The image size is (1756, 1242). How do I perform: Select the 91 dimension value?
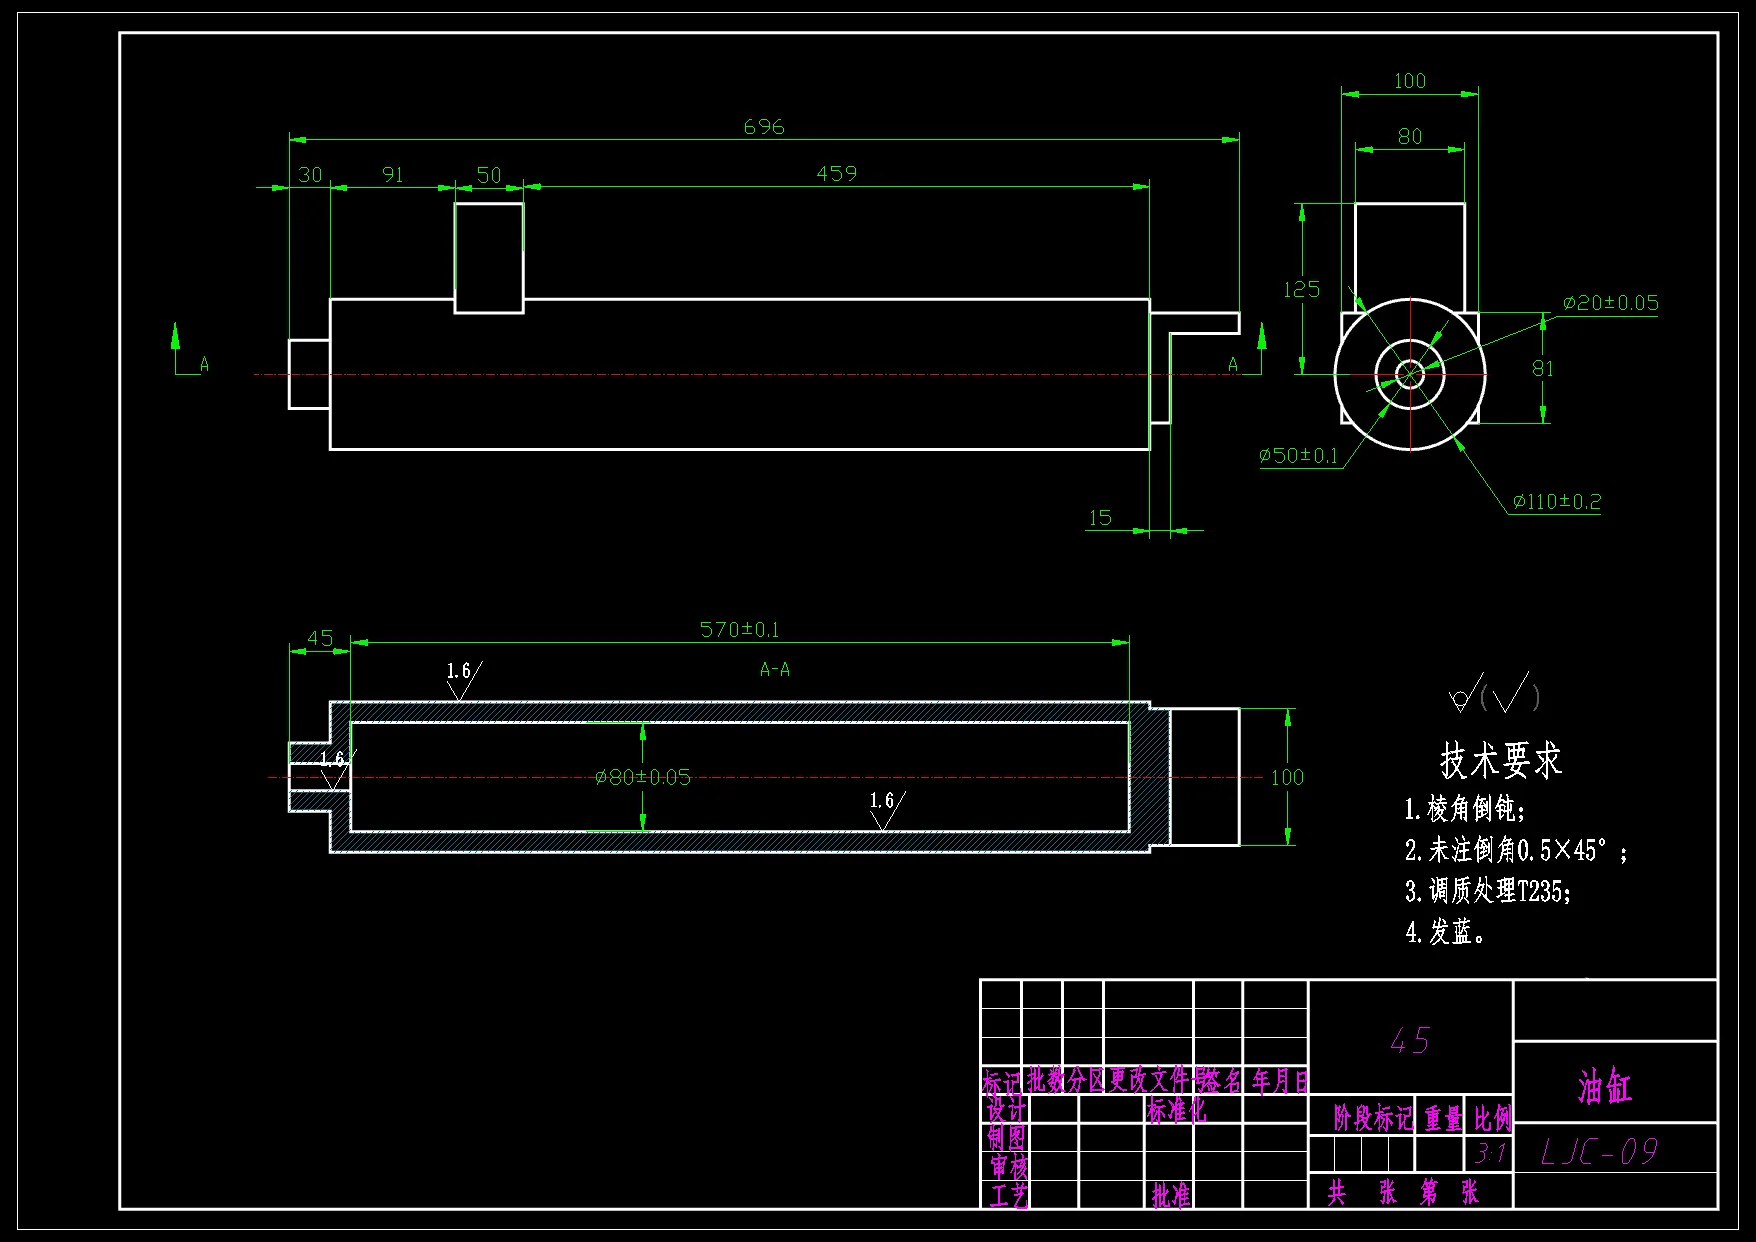(393, 175)
